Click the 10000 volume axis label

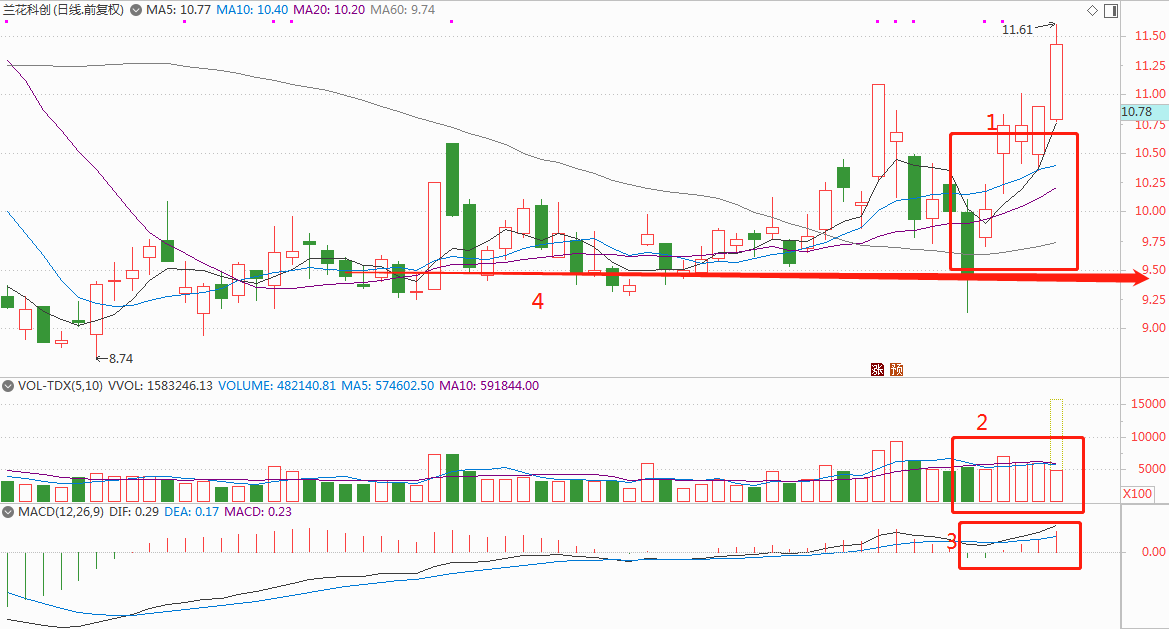click(1148, 437)
